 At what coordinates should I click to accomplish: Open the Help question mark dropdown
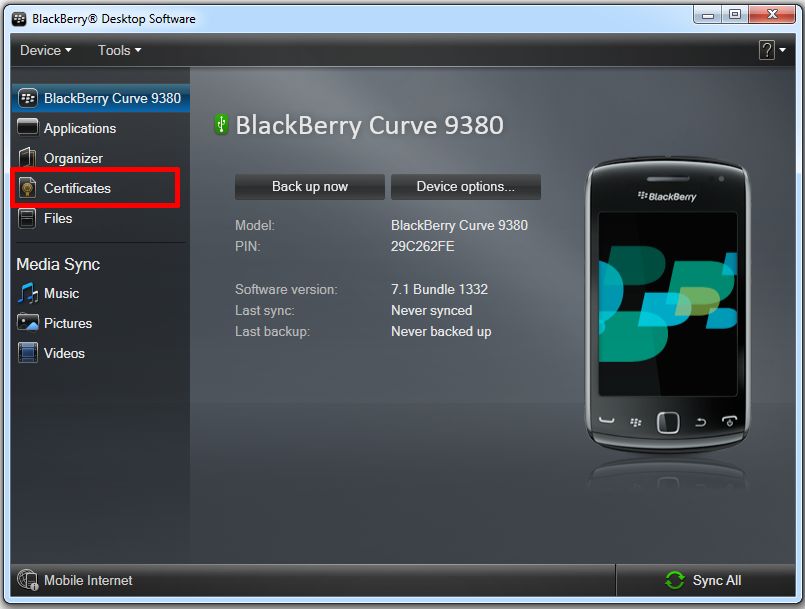772,50
